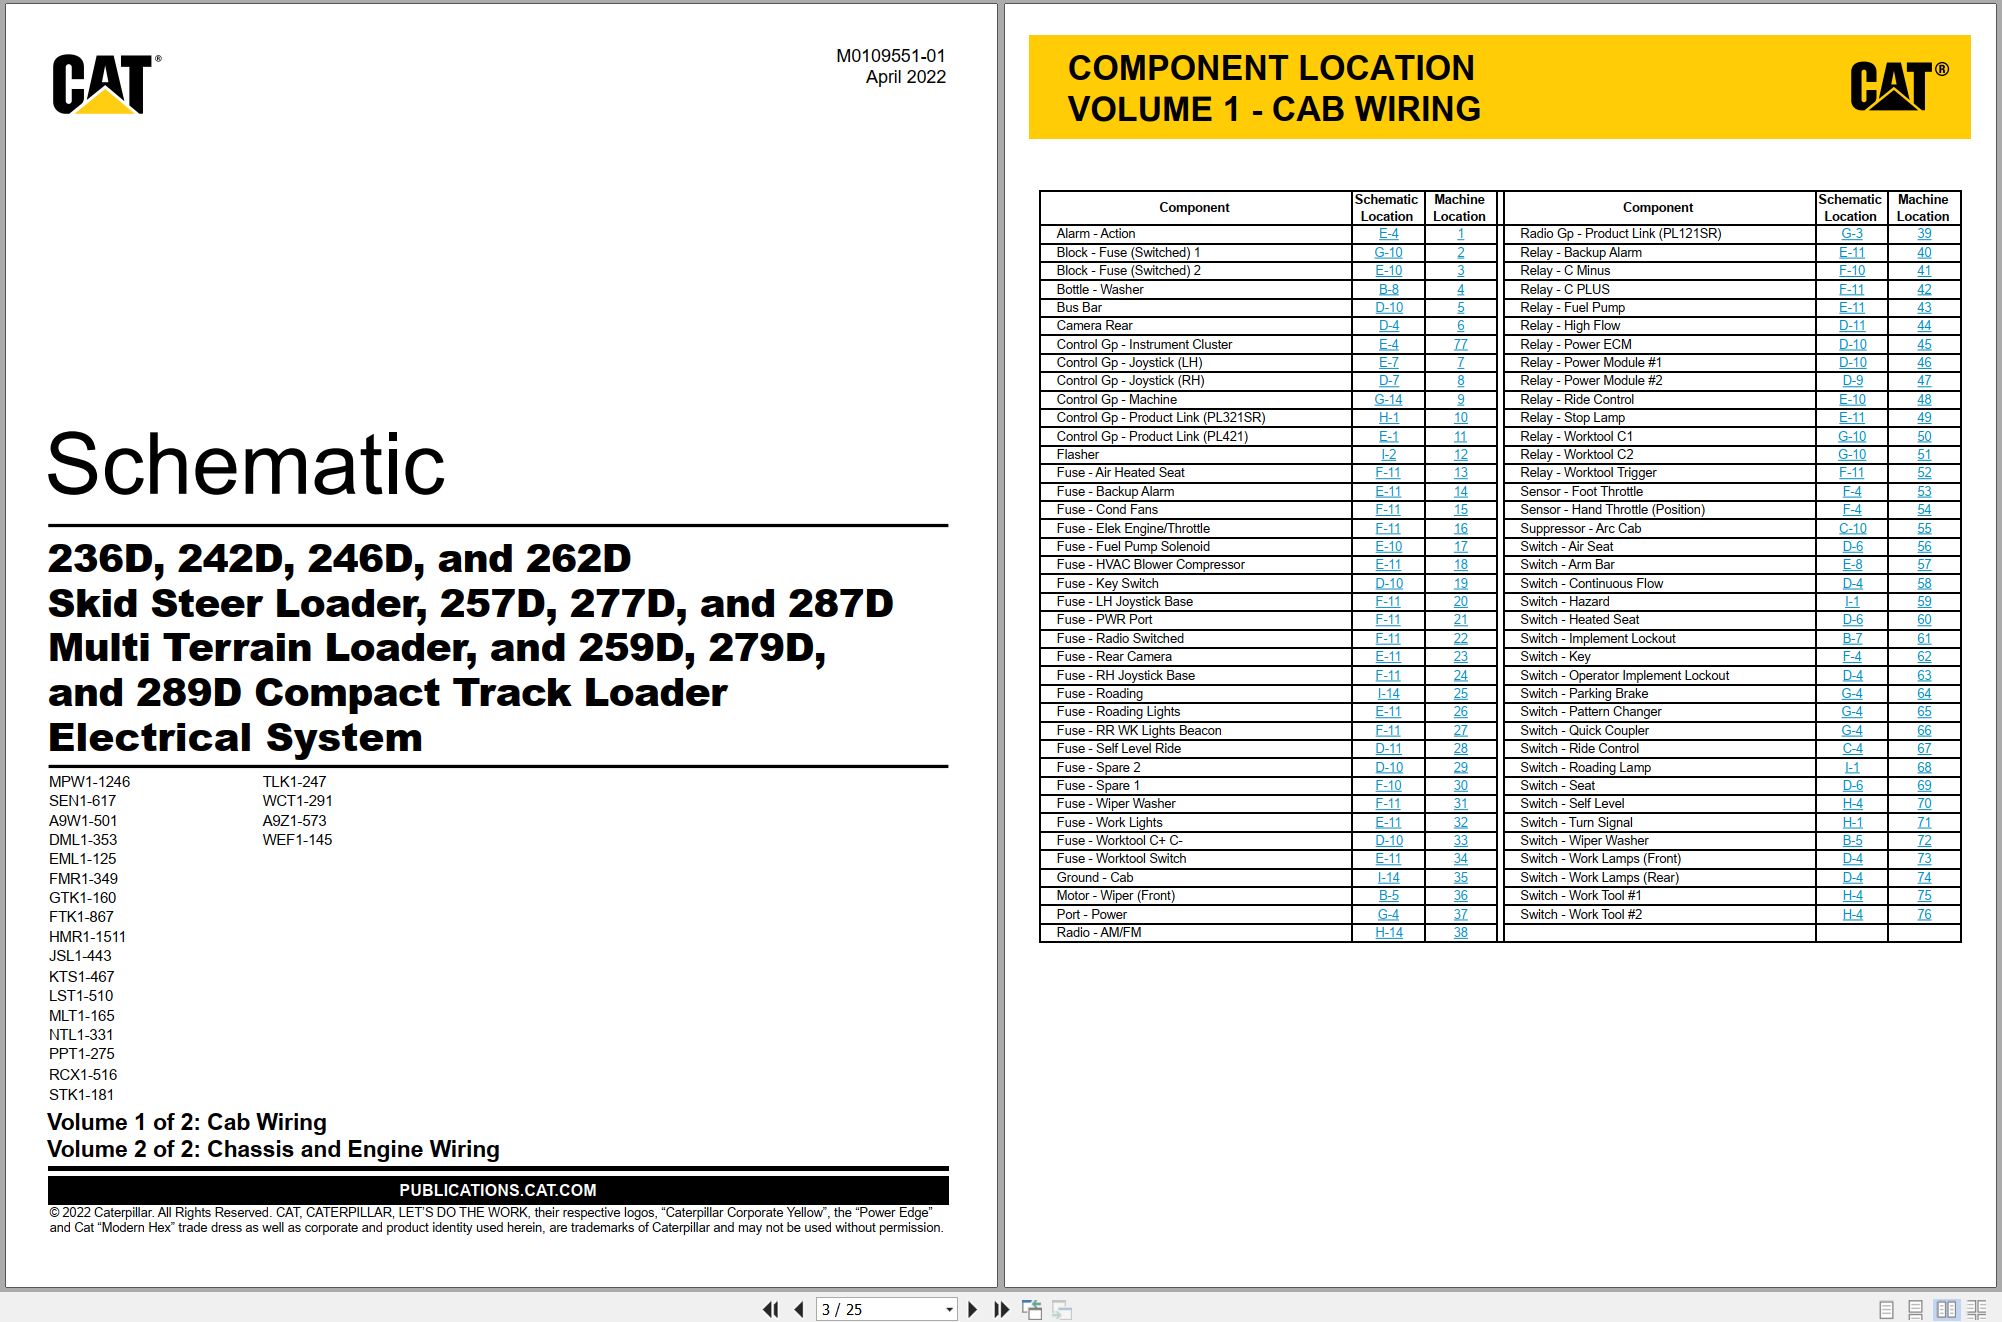Open D-11 link for Relay - High Flow
The width and height of the screenshot is (2002, 1322).
pyautogui.click(x=1852, y=326)
